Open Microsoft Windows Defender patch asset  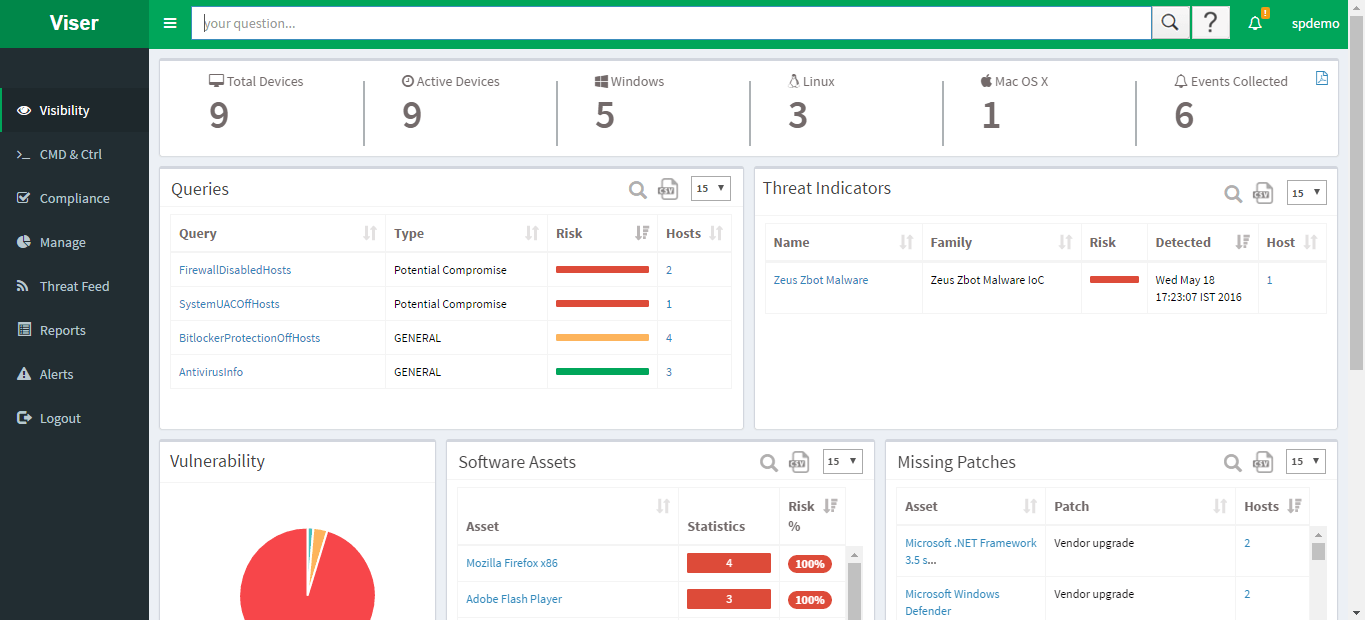point(952,602)
